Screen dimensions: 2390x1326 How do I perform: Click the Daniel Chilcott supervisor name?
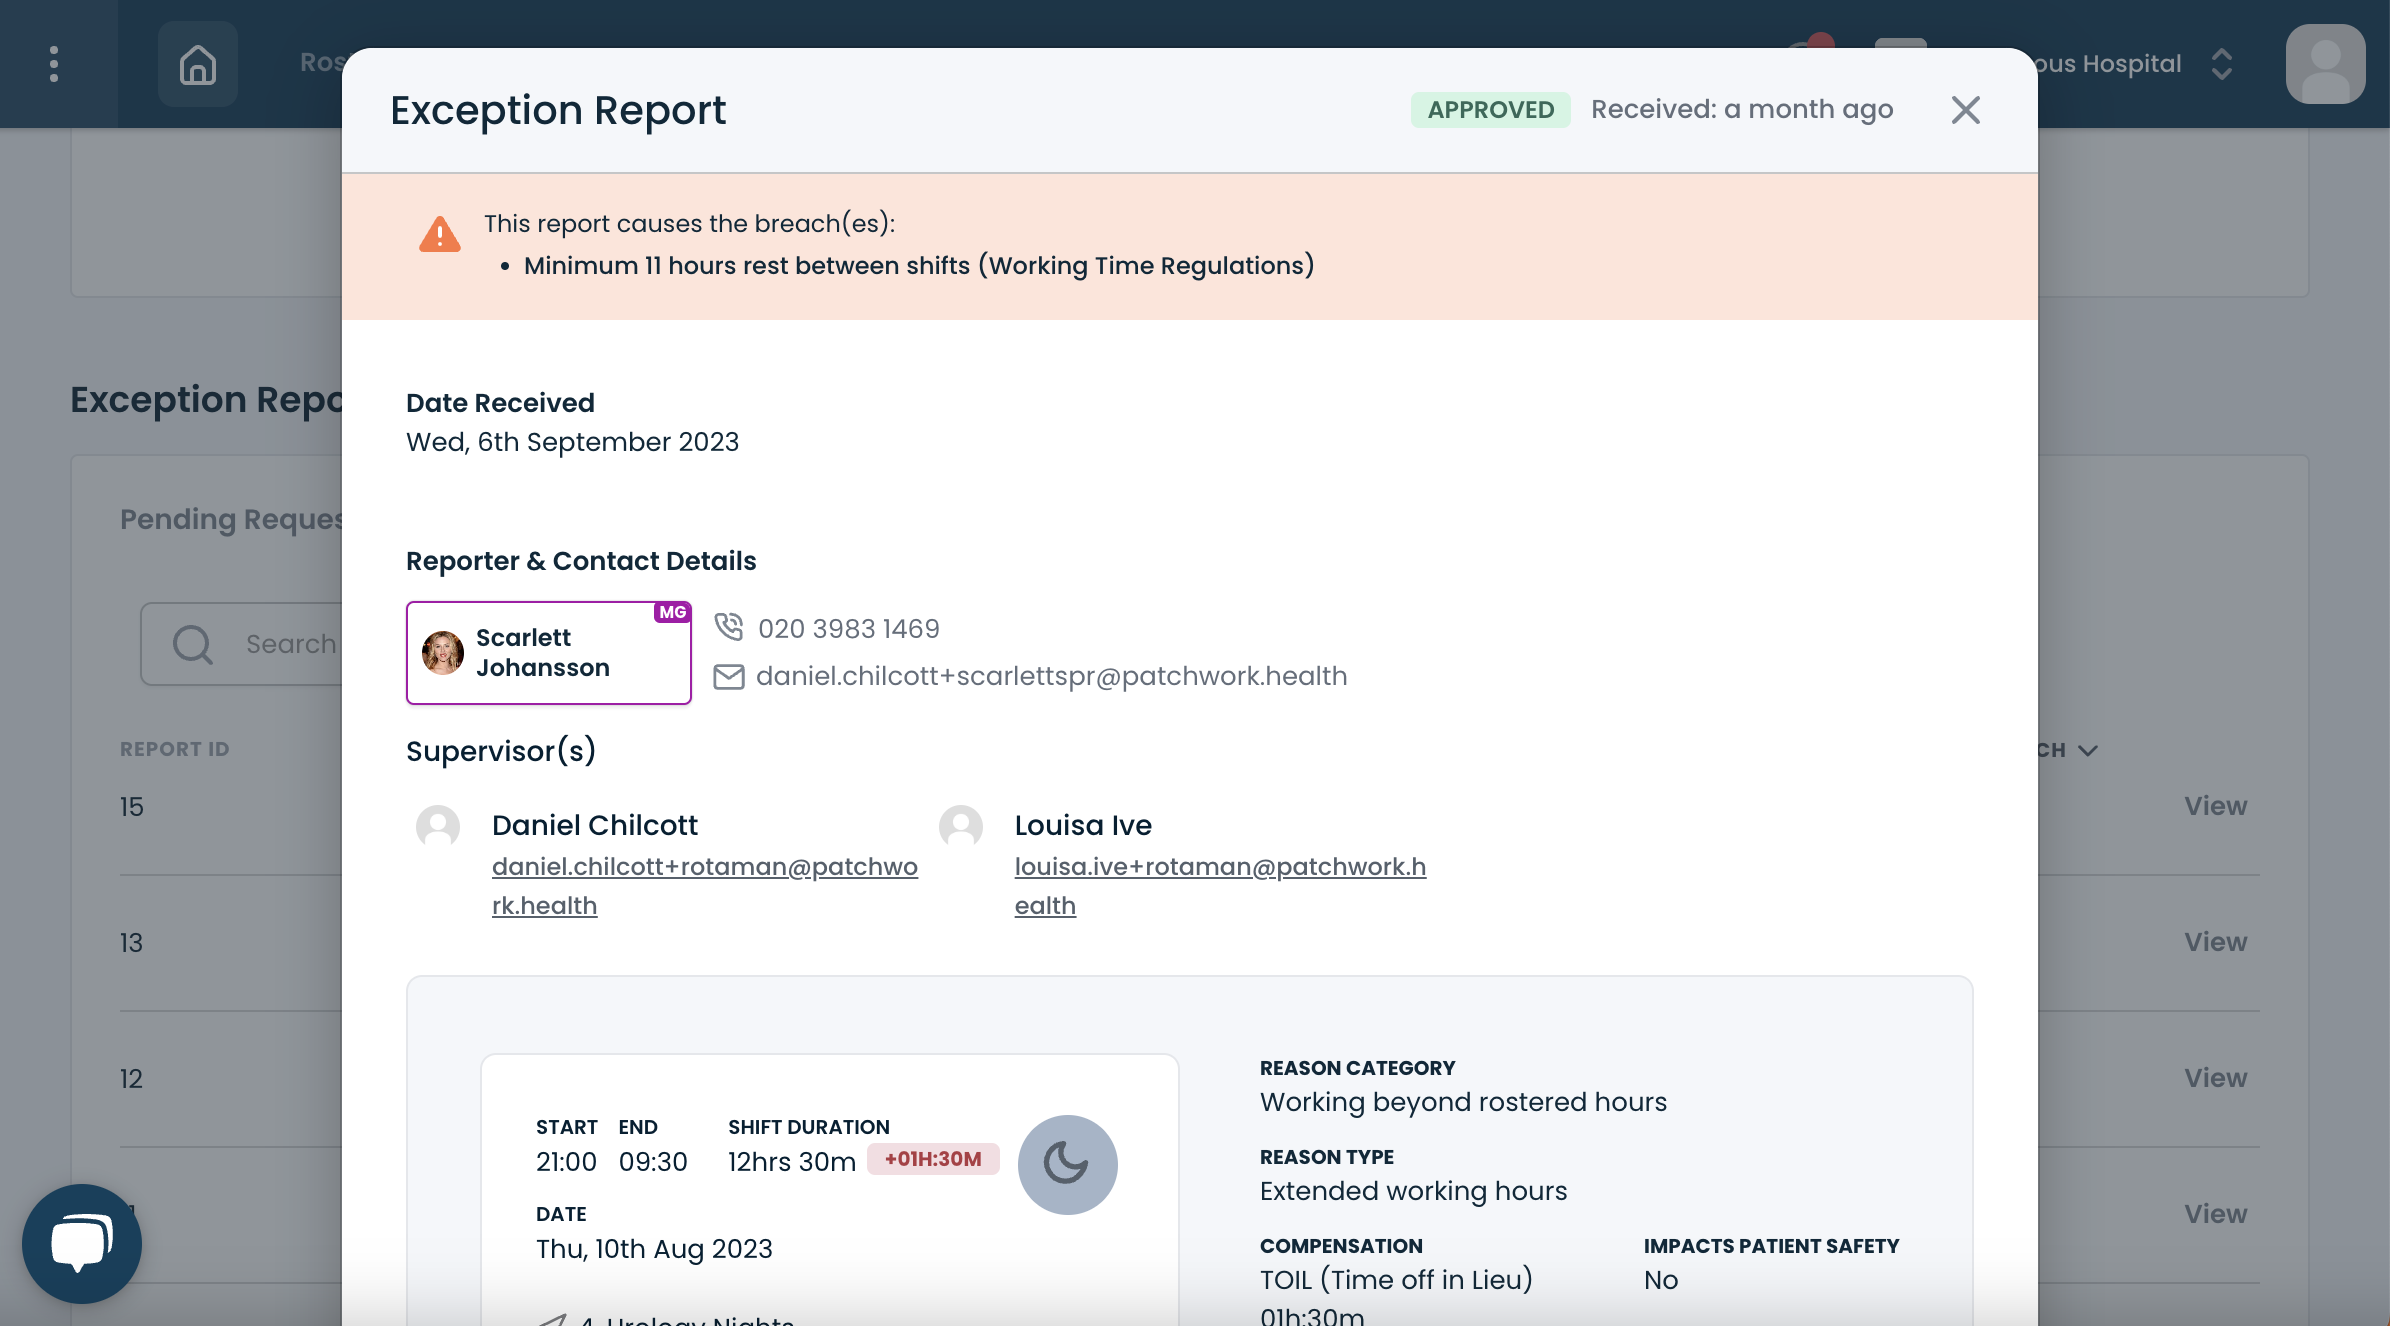(x=595, y=825)
